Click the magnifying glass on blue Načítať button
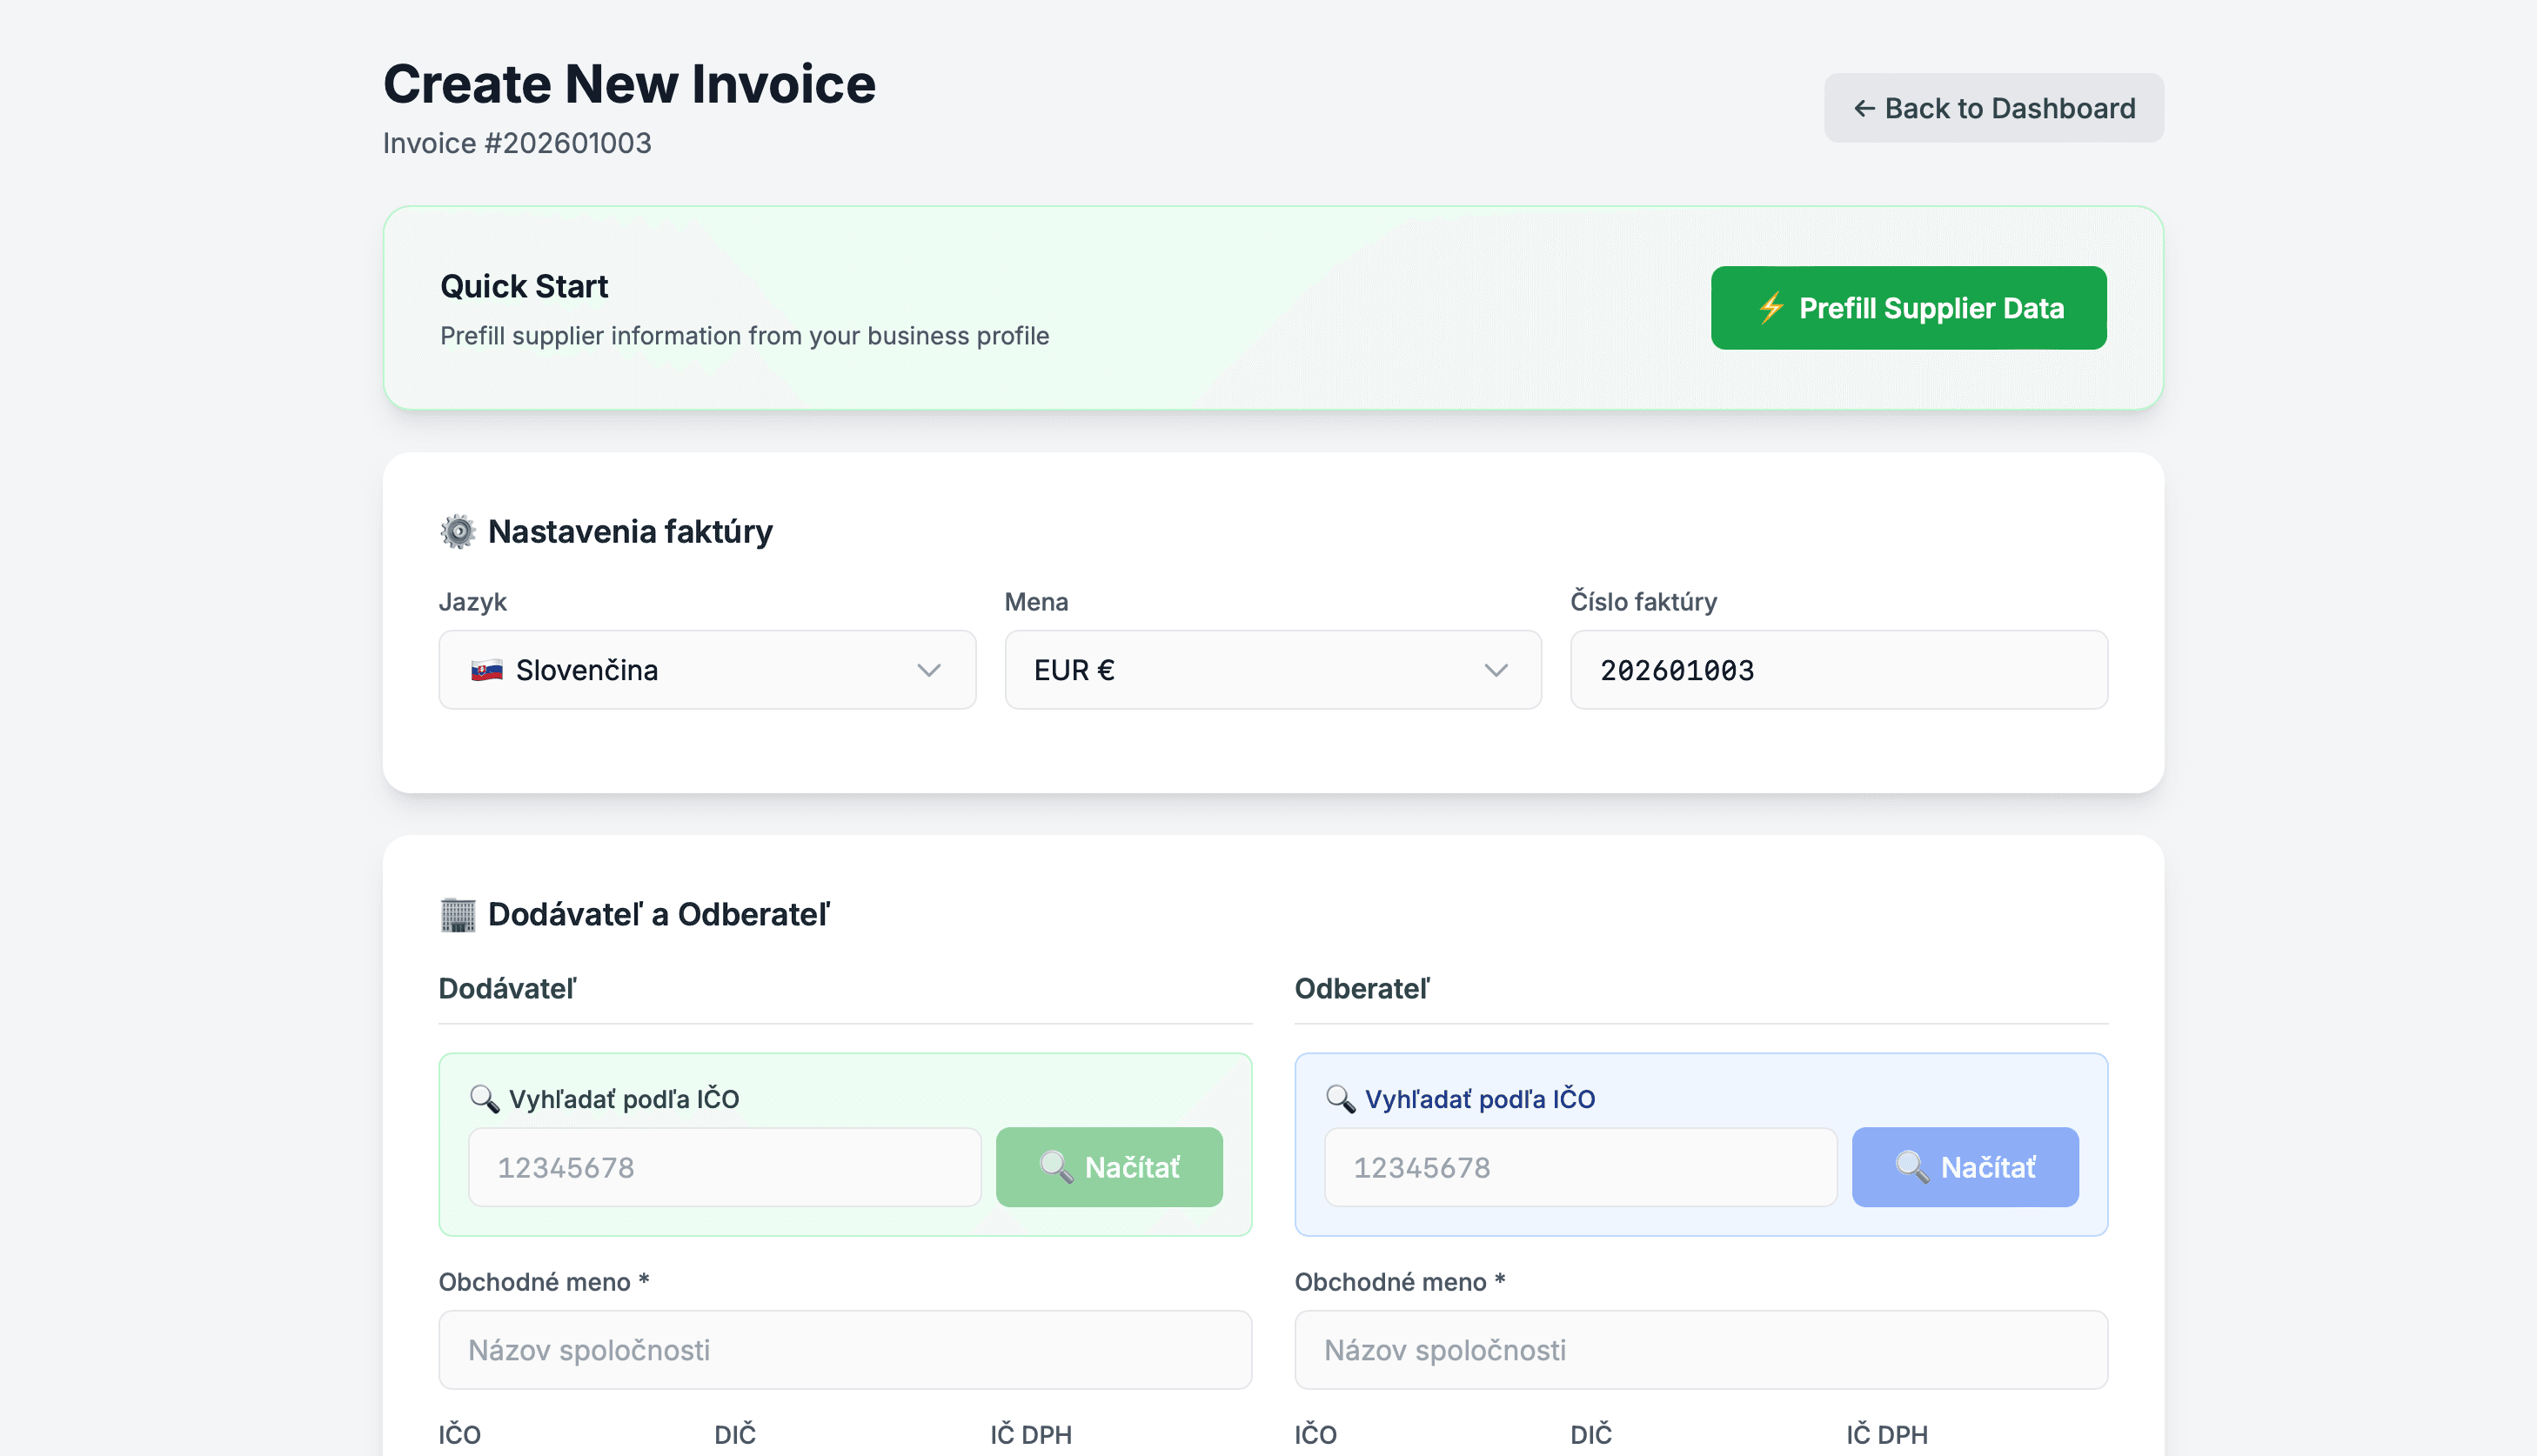The image size is (2537, 1456). click(x=1911, y=1166)
